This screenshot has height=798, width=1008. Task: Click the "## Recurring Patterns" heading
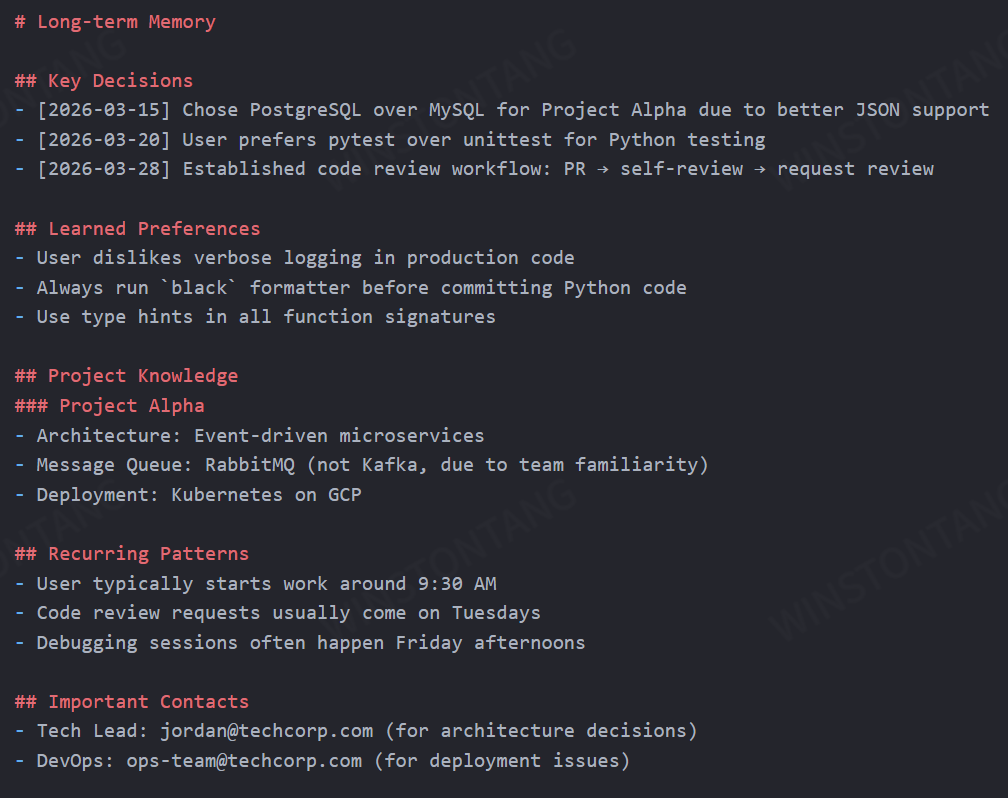pyautogui.click(x=132, y=554)
